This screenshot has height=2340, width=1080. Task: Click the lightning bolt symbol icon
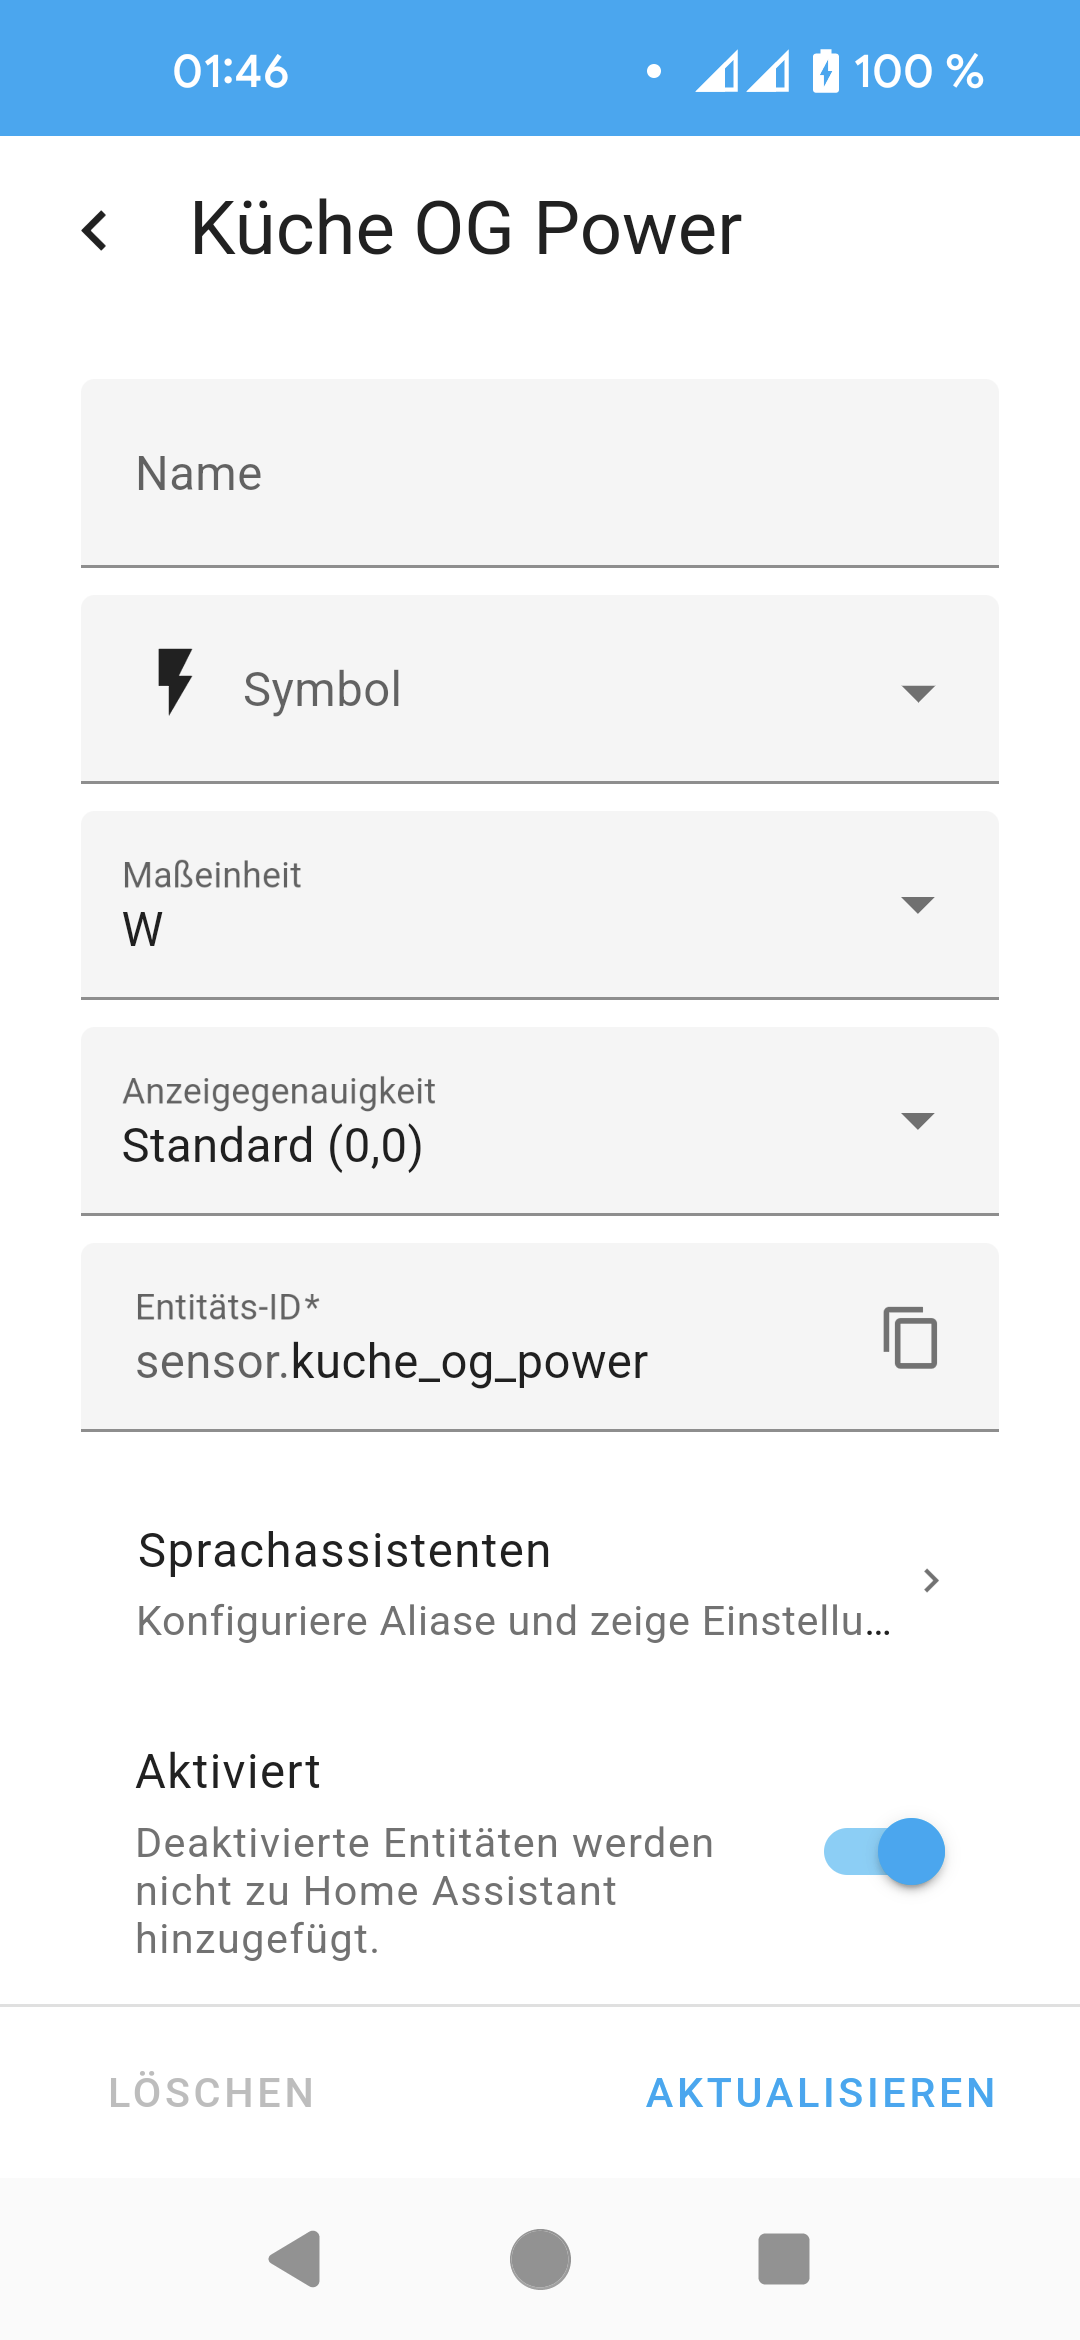click(x=175, y=682)
